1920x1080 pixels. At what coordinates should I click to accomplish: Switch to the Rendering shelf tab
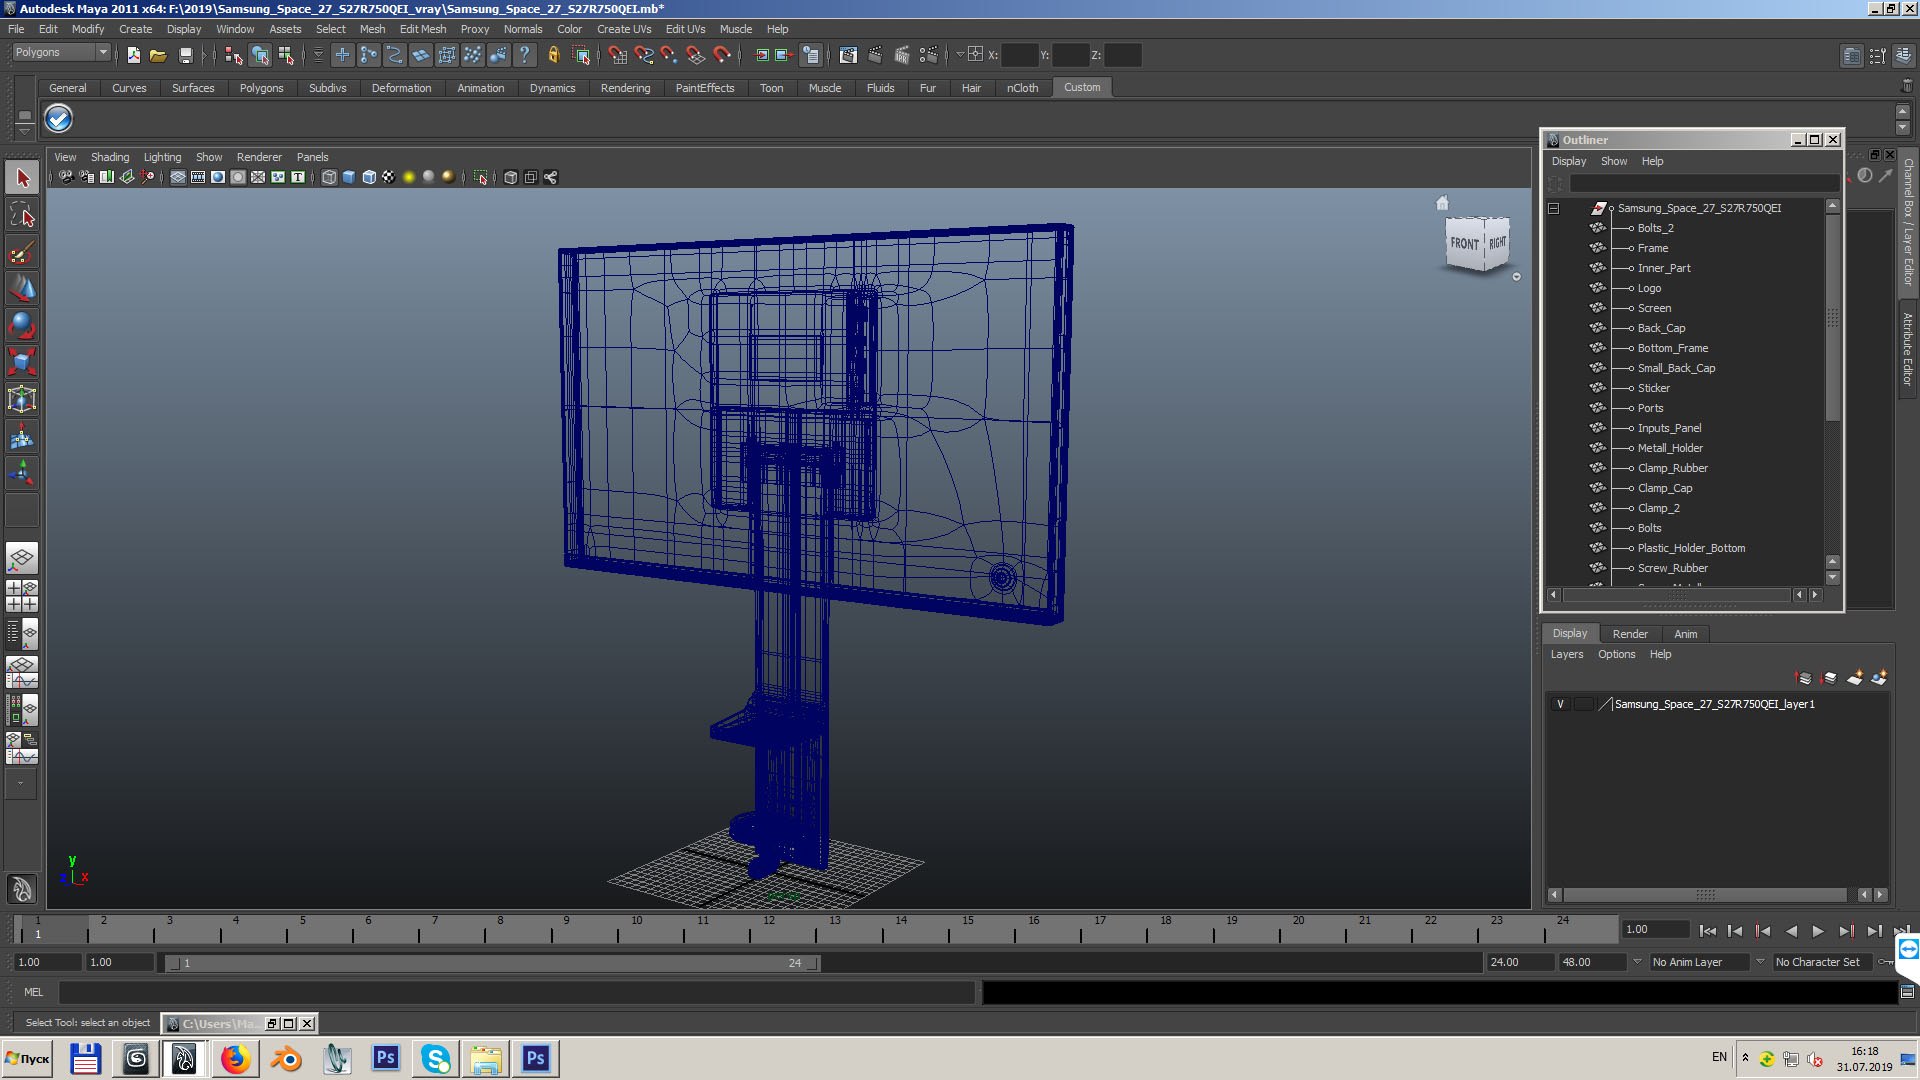(x=625, y=88)
